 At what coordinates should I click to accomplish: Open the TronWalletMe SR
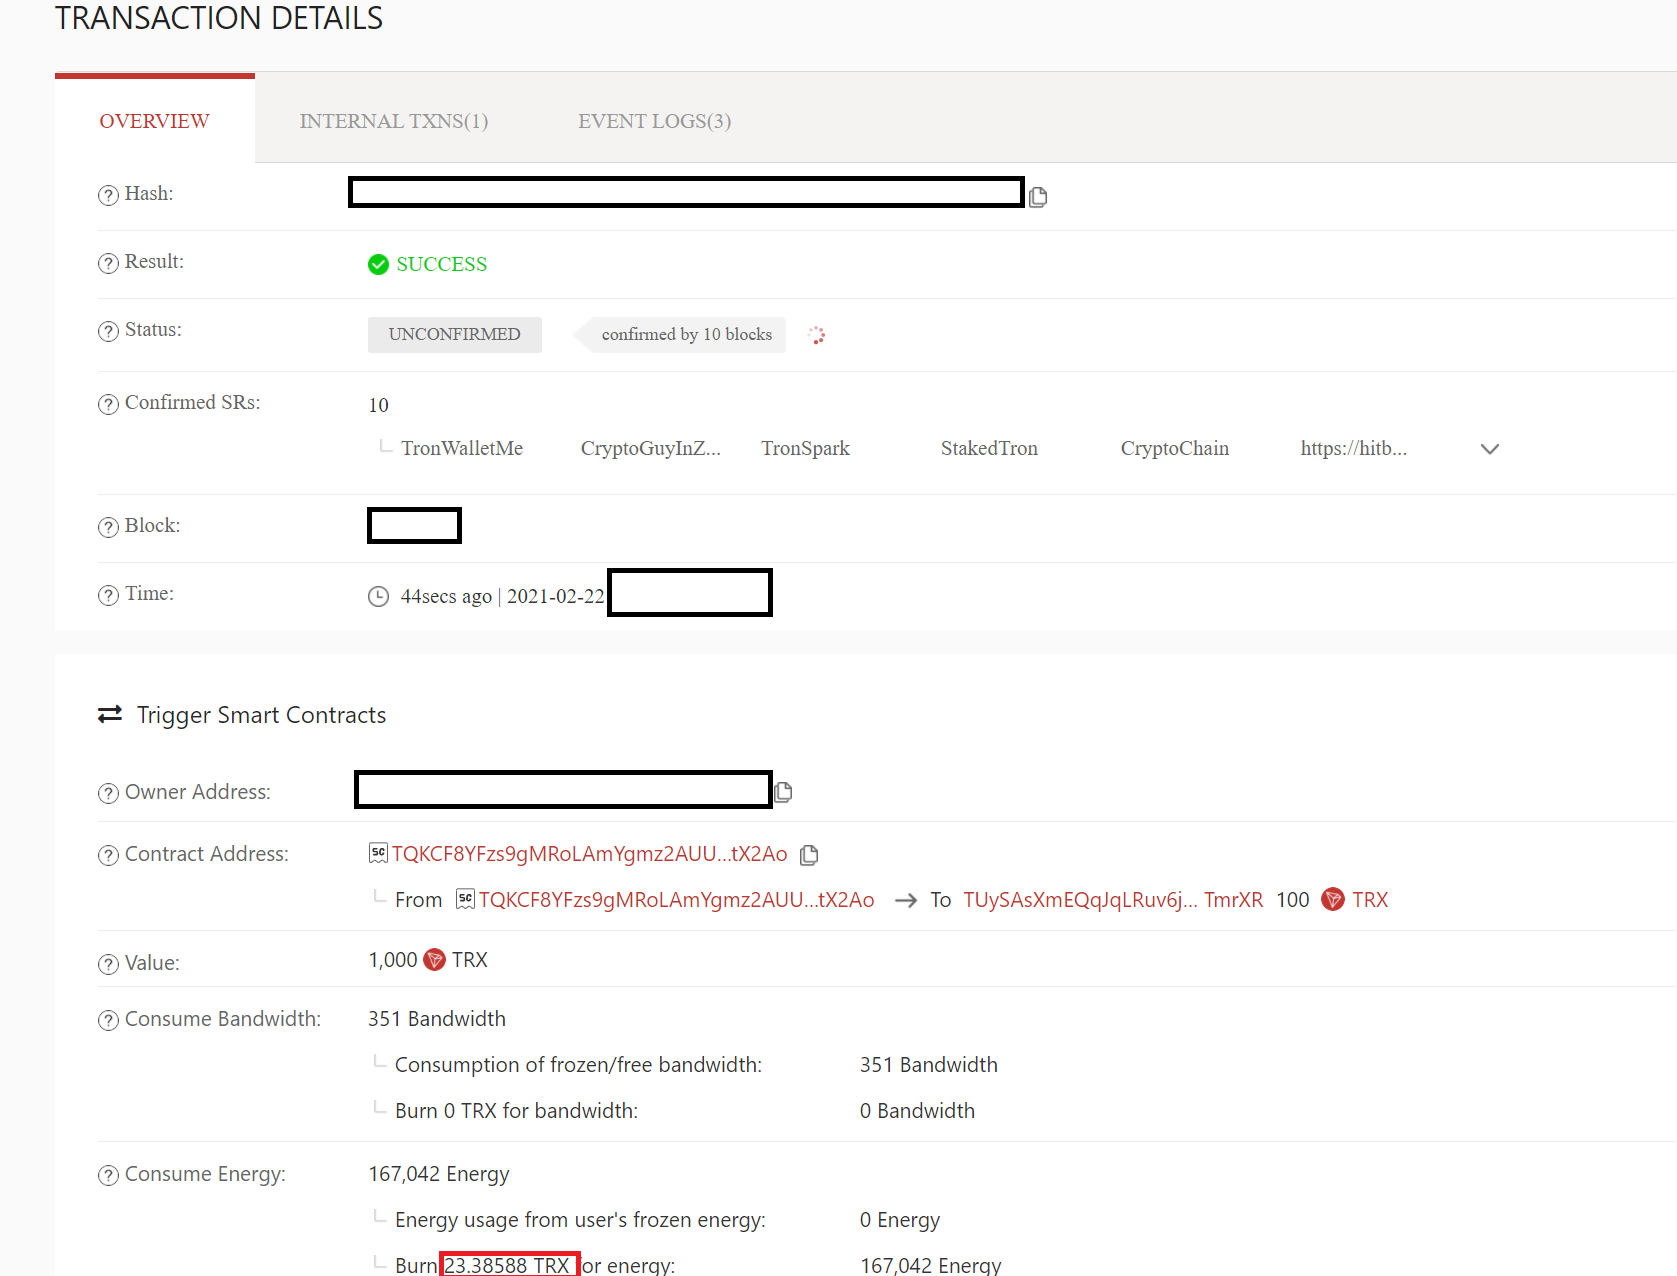[462, 448]
